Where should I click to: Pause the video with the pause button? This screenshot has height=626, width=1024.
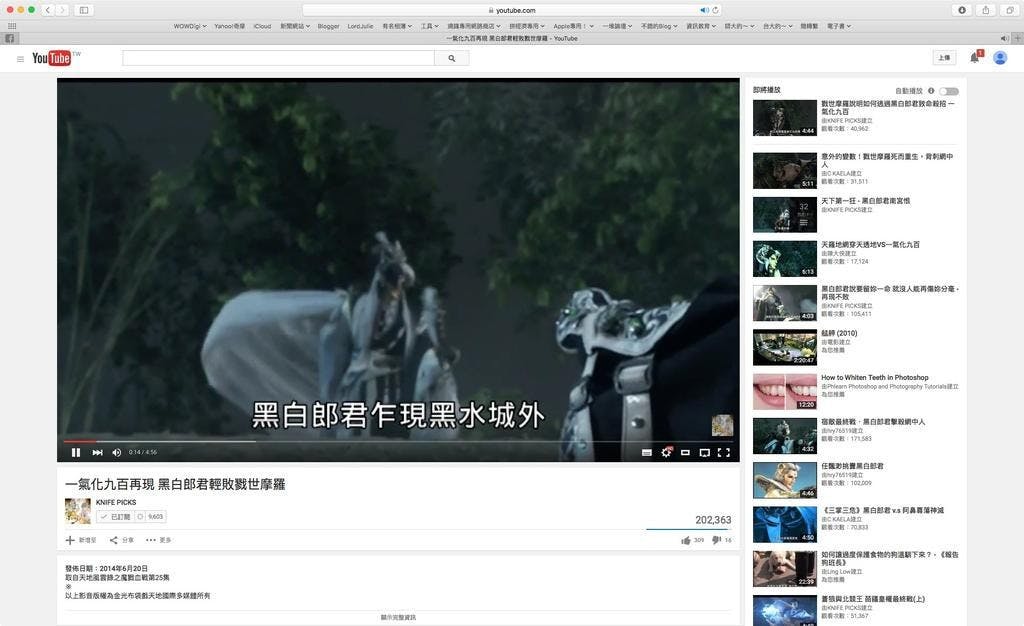tap(76, 452)
